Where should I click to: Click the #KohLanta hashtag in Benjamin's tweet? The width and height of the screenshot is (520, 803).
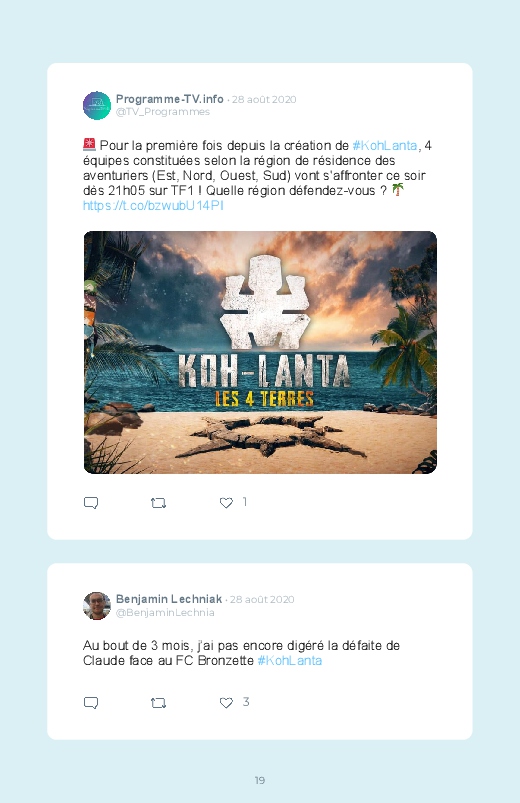(289, 661)
